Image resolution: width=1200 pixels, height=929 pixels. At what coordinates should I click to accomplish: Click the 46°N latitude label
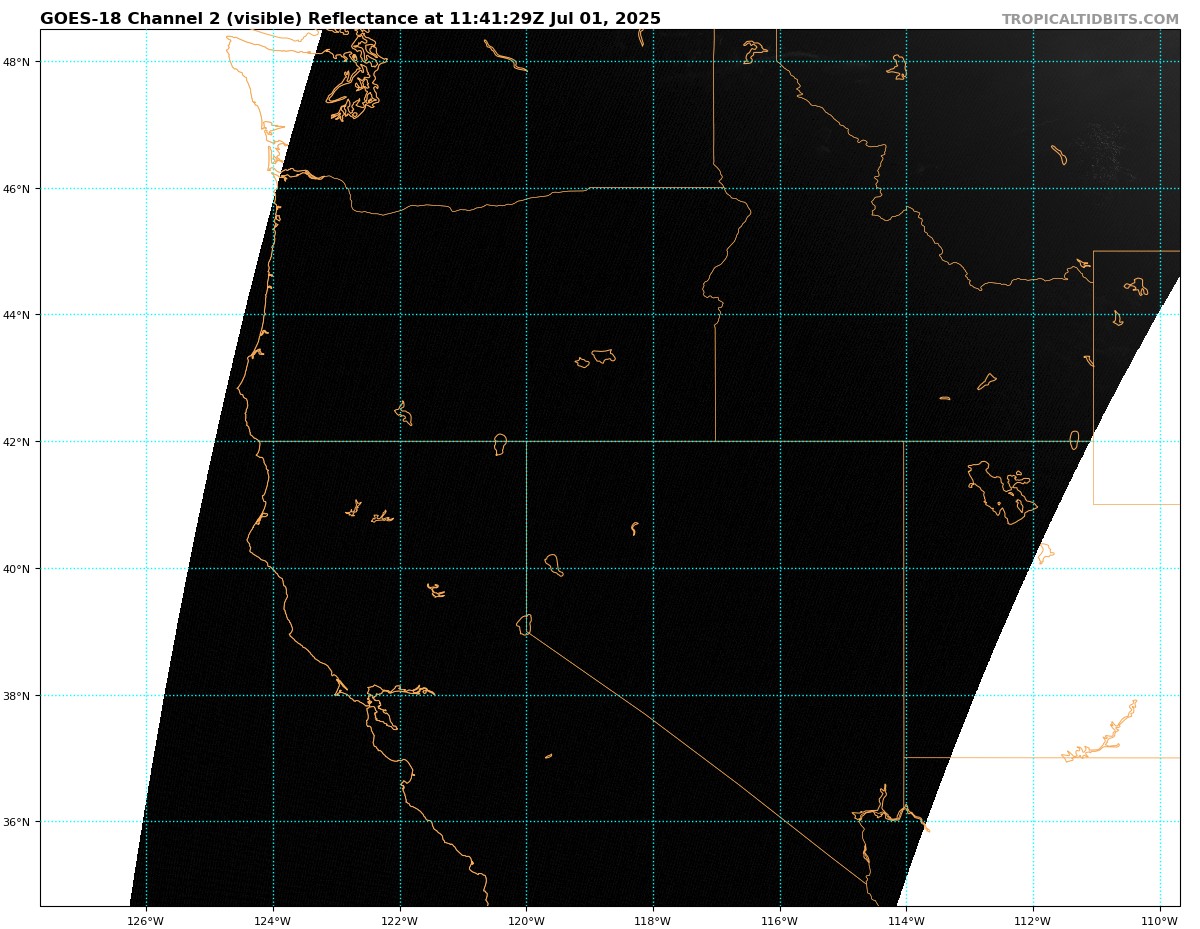(x=19, y=188)
